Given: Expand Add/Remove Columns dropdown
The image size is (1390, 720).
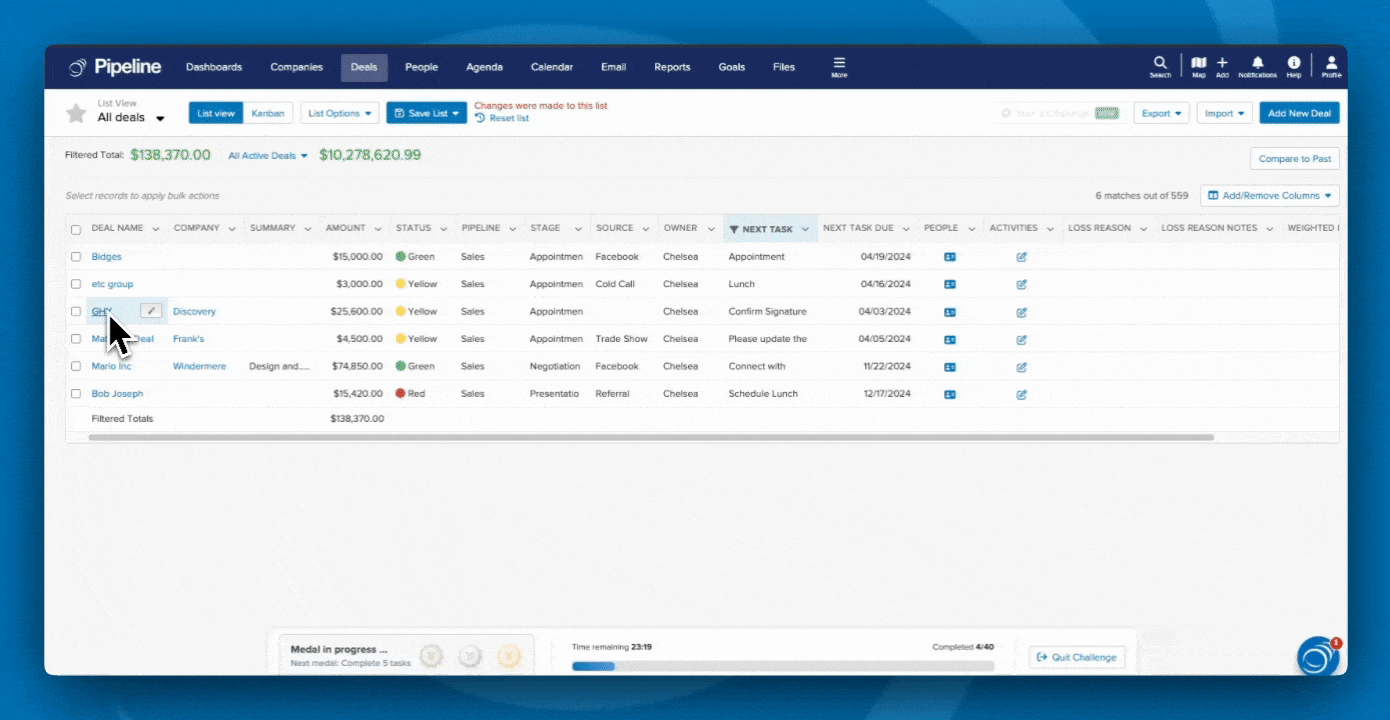Looking at the screenshot, I should pyautogui.click(x=1270, y=196).
